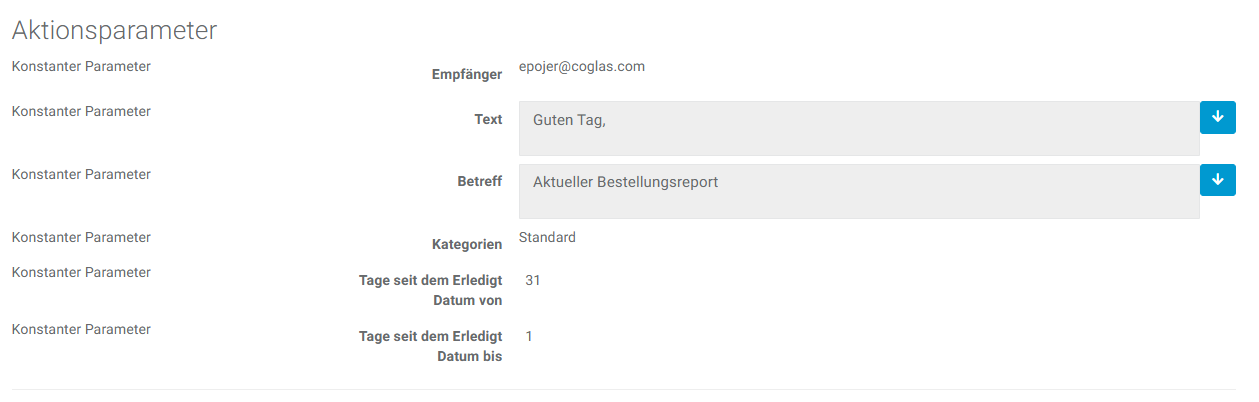Click the recipient email epojer@coglas.com
Viewport: 1259px width, 402px height.
coord(582,67)
